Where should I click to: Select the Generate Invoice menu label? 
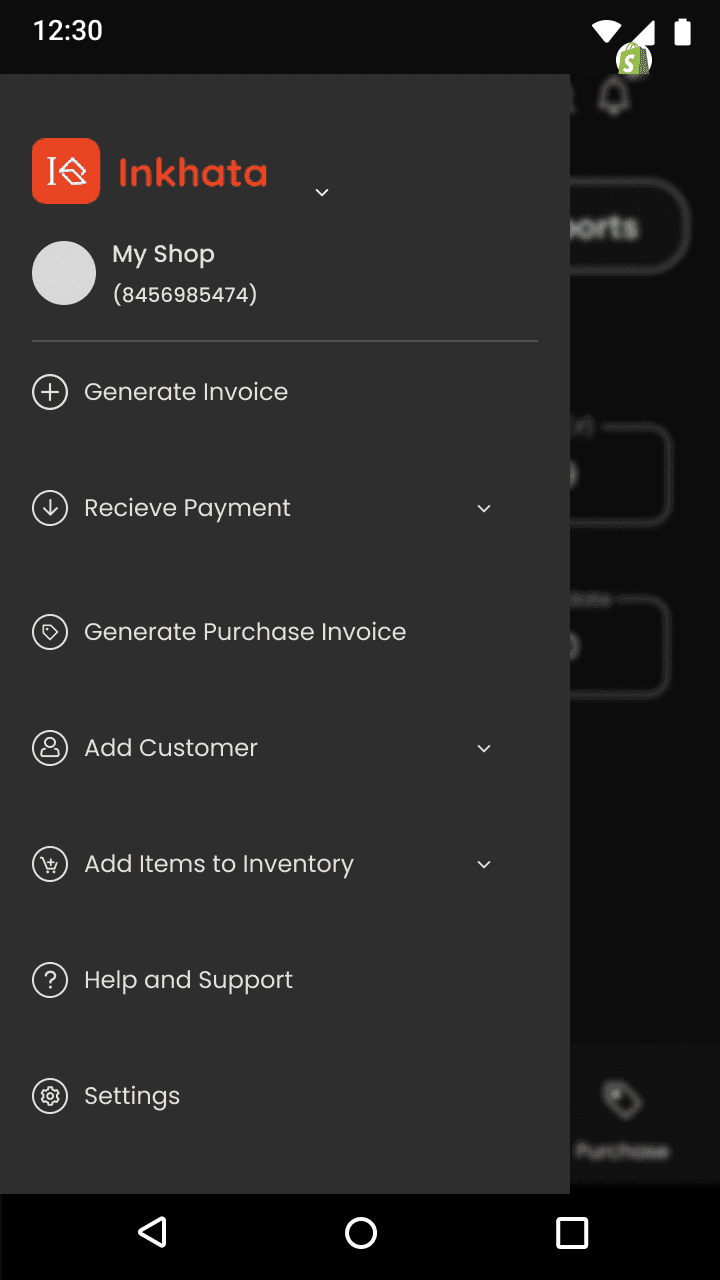coord(186,392)
